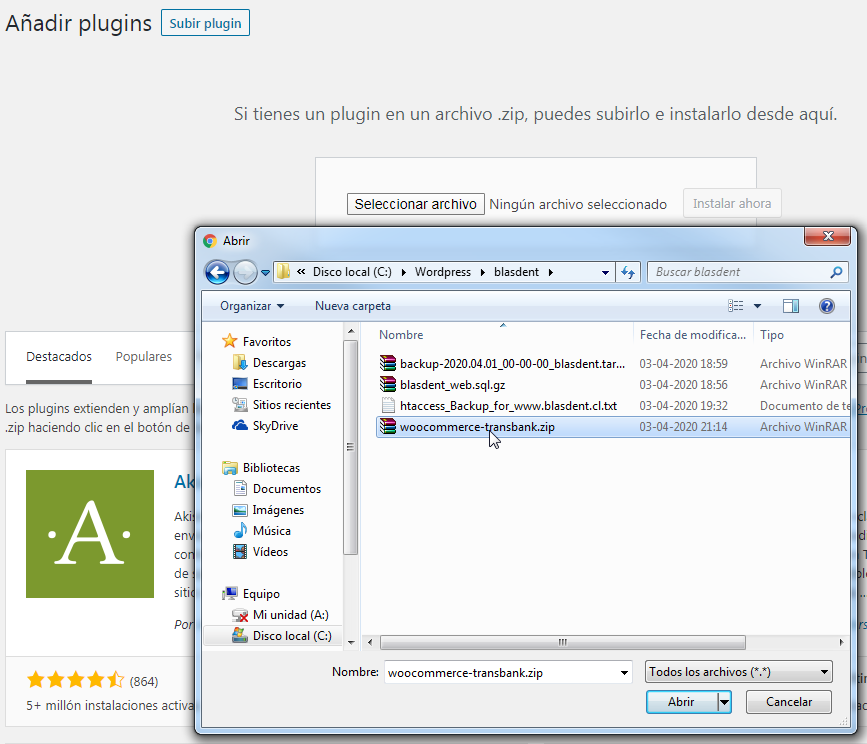Select the backup-2020.04.01 archive file icon
867x744 pixels.
tap(389, 364)
